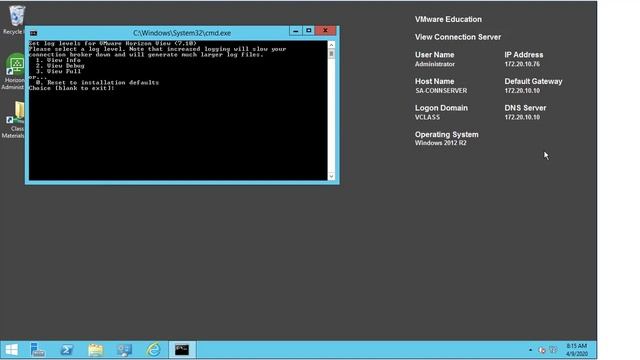Click the SA-CONNSERVER host name text

pyautogui.click(x=441, y=91)
